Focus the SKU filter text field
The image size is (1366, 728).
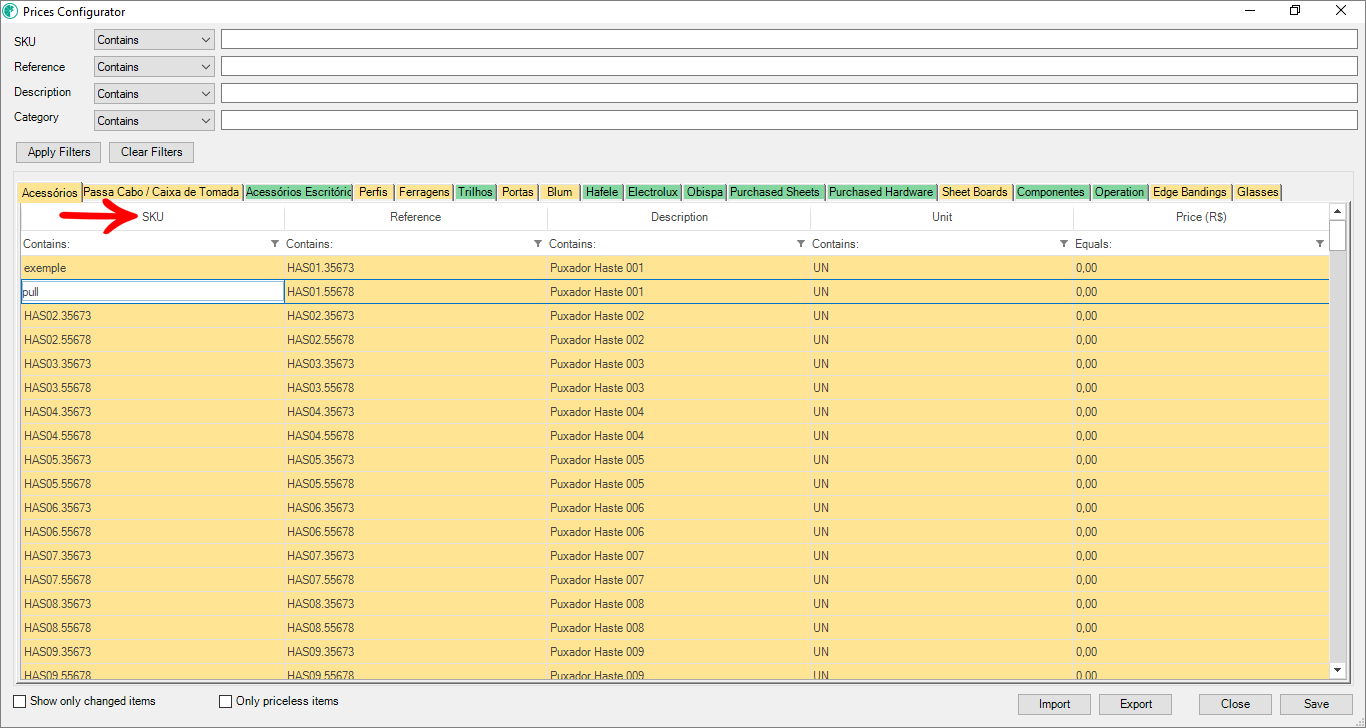[x=789, y=40]
